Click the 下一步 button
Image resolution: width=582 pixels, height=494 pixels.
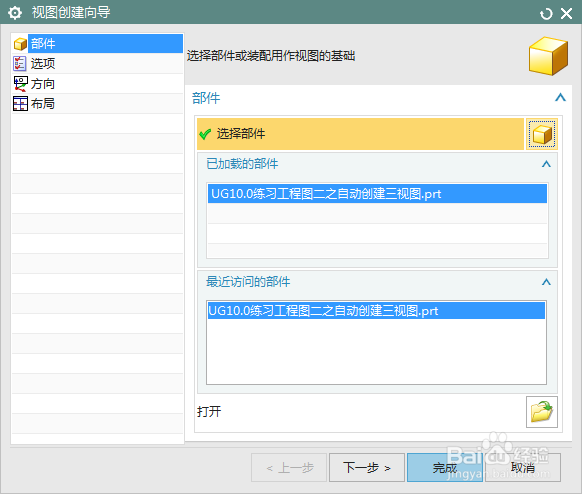point(367,467)
